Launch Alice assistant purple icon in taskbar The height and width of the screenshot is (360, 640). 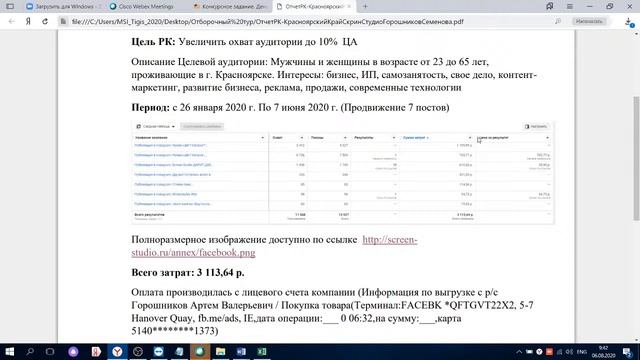pyautogui.click(x=73, y=352)
